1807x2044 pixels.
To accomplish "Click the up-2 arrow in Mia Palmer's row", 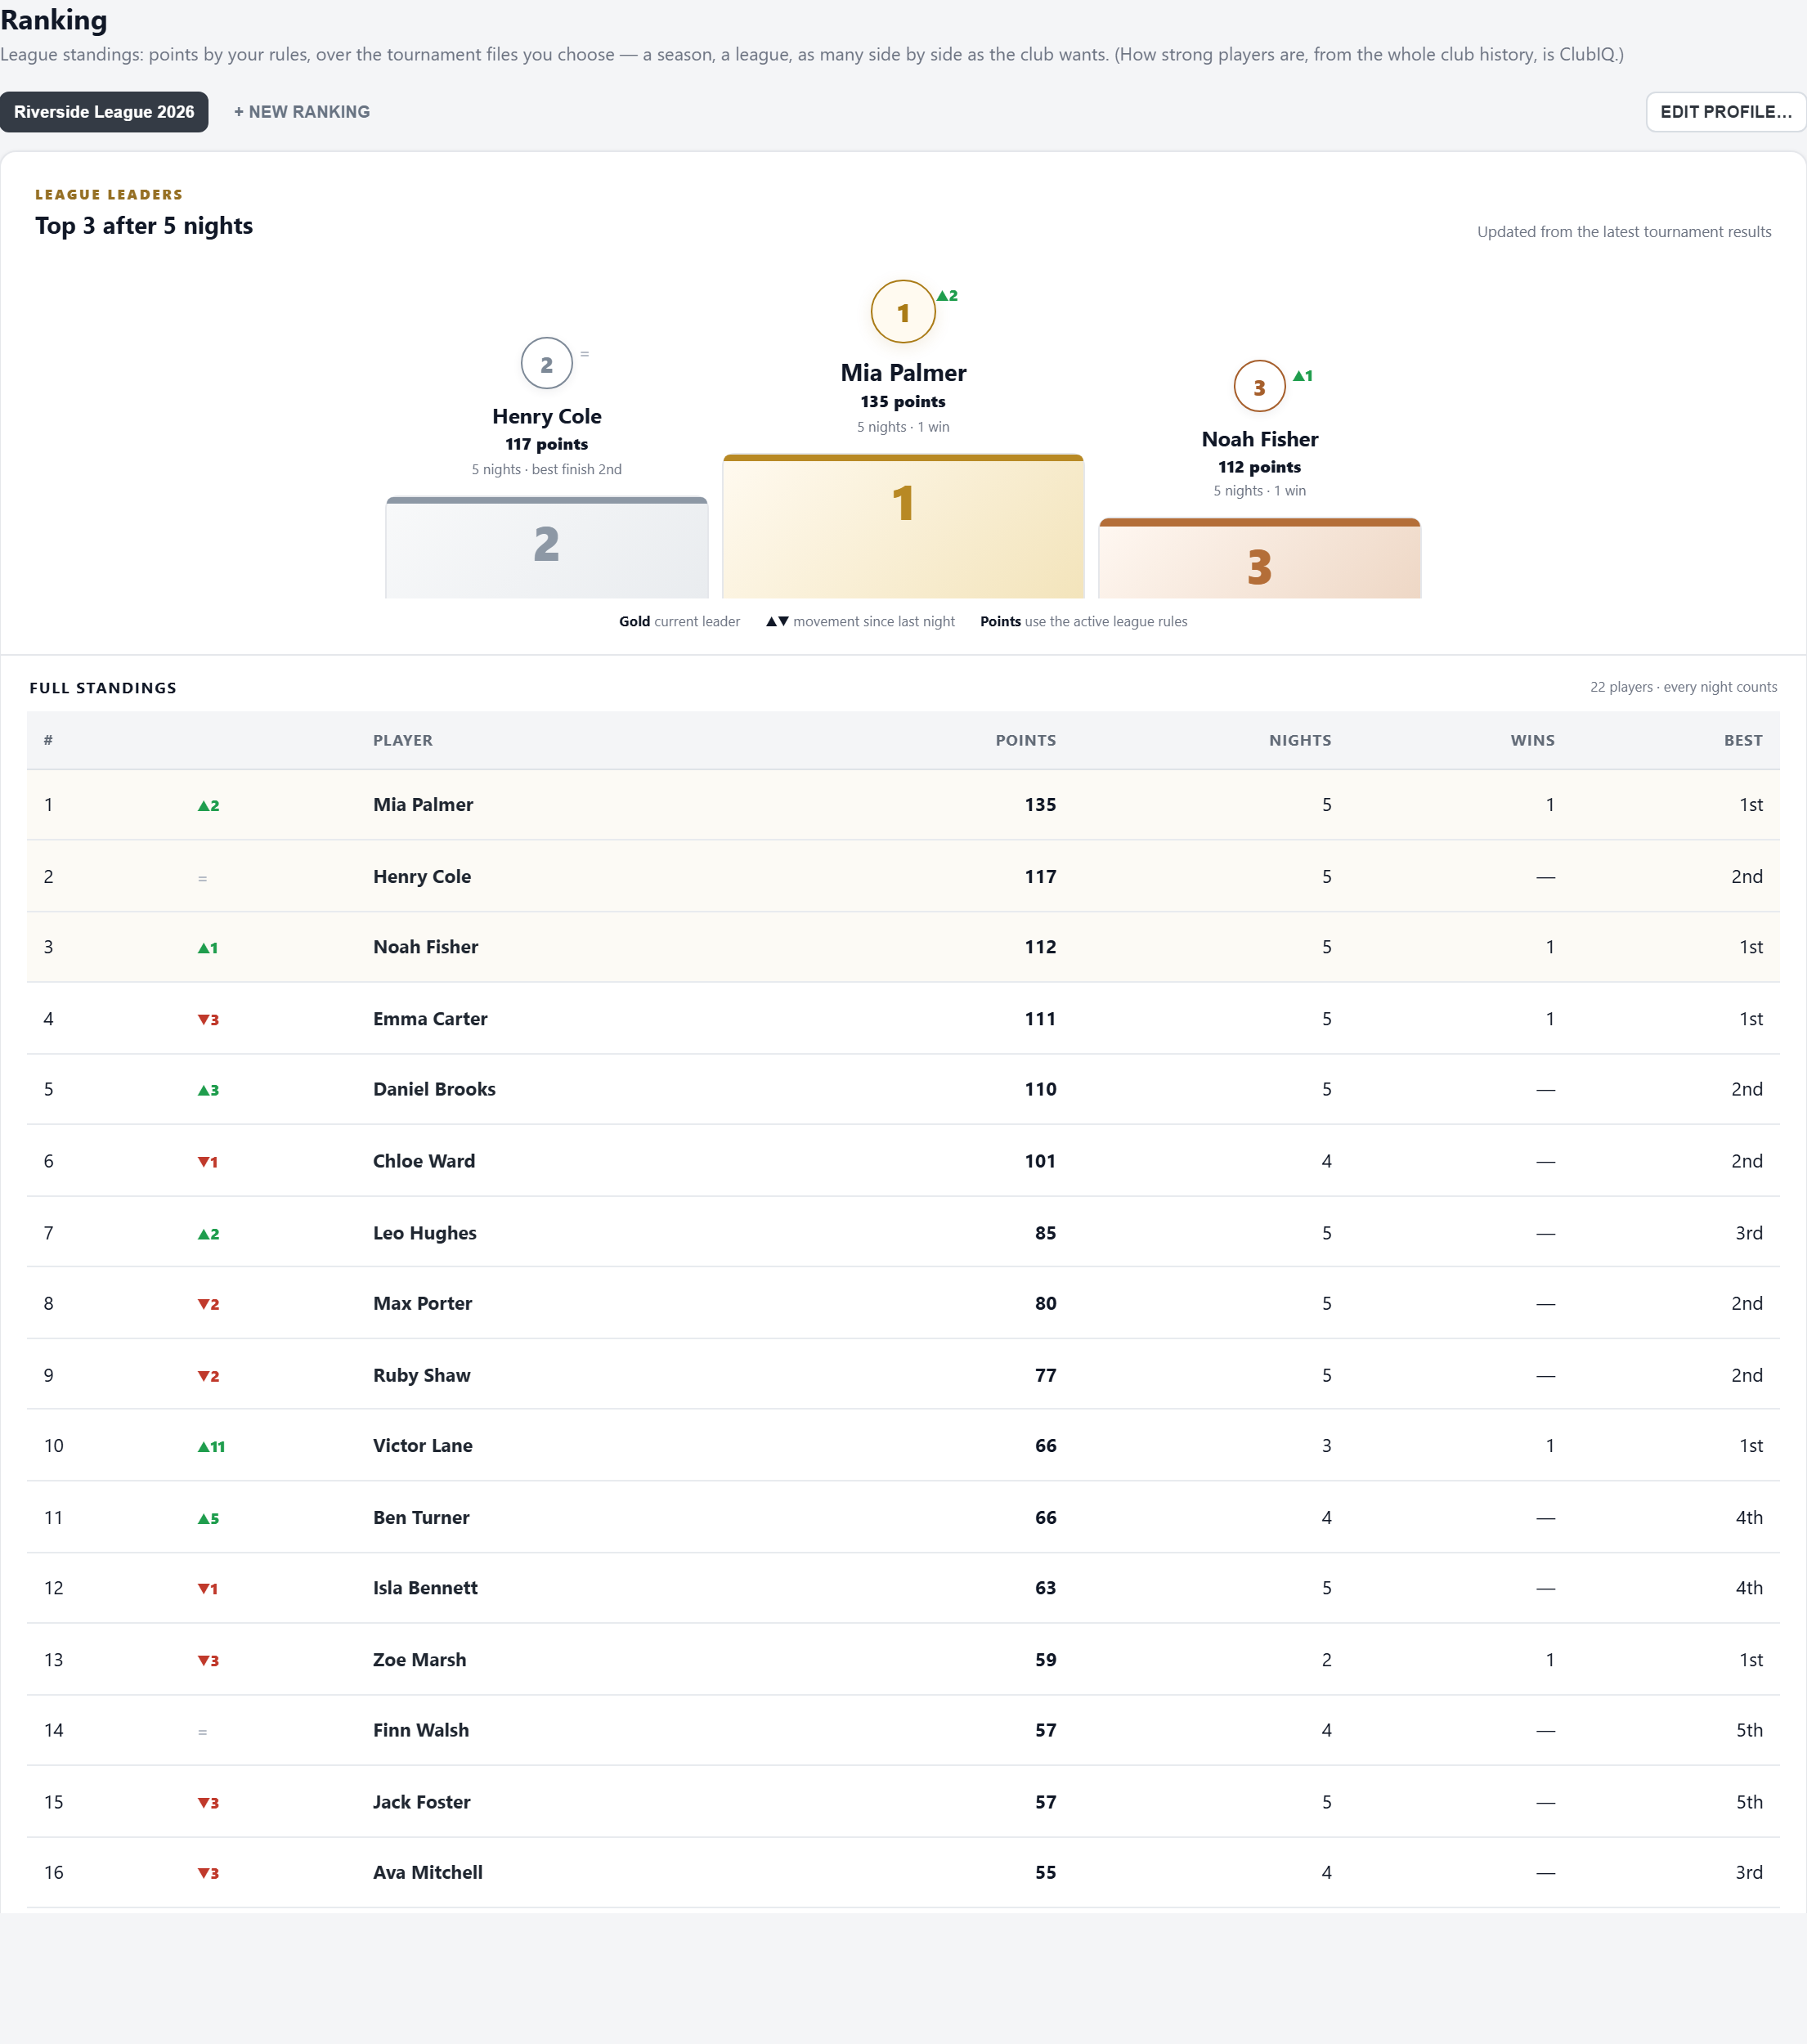I will click(x=208, y=806).
